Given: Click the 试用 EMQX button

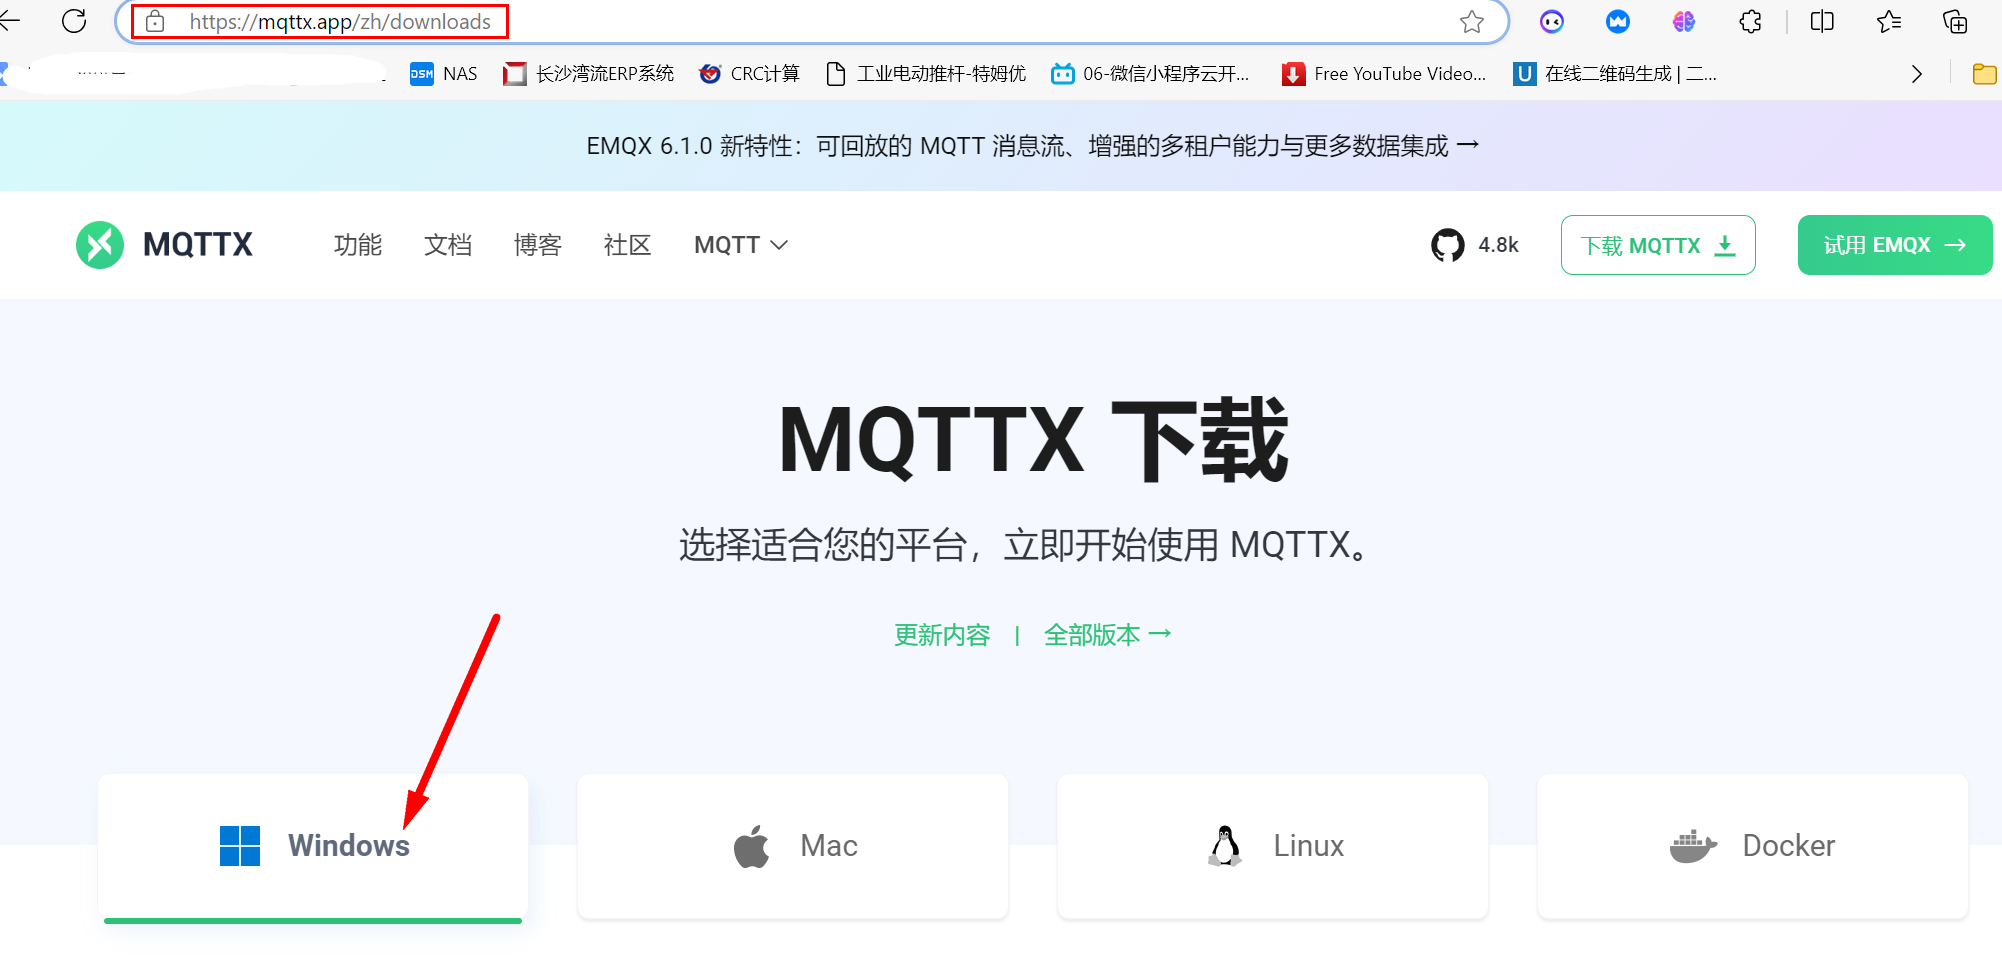Looking at the screenshot, I should coord(1895,245).
